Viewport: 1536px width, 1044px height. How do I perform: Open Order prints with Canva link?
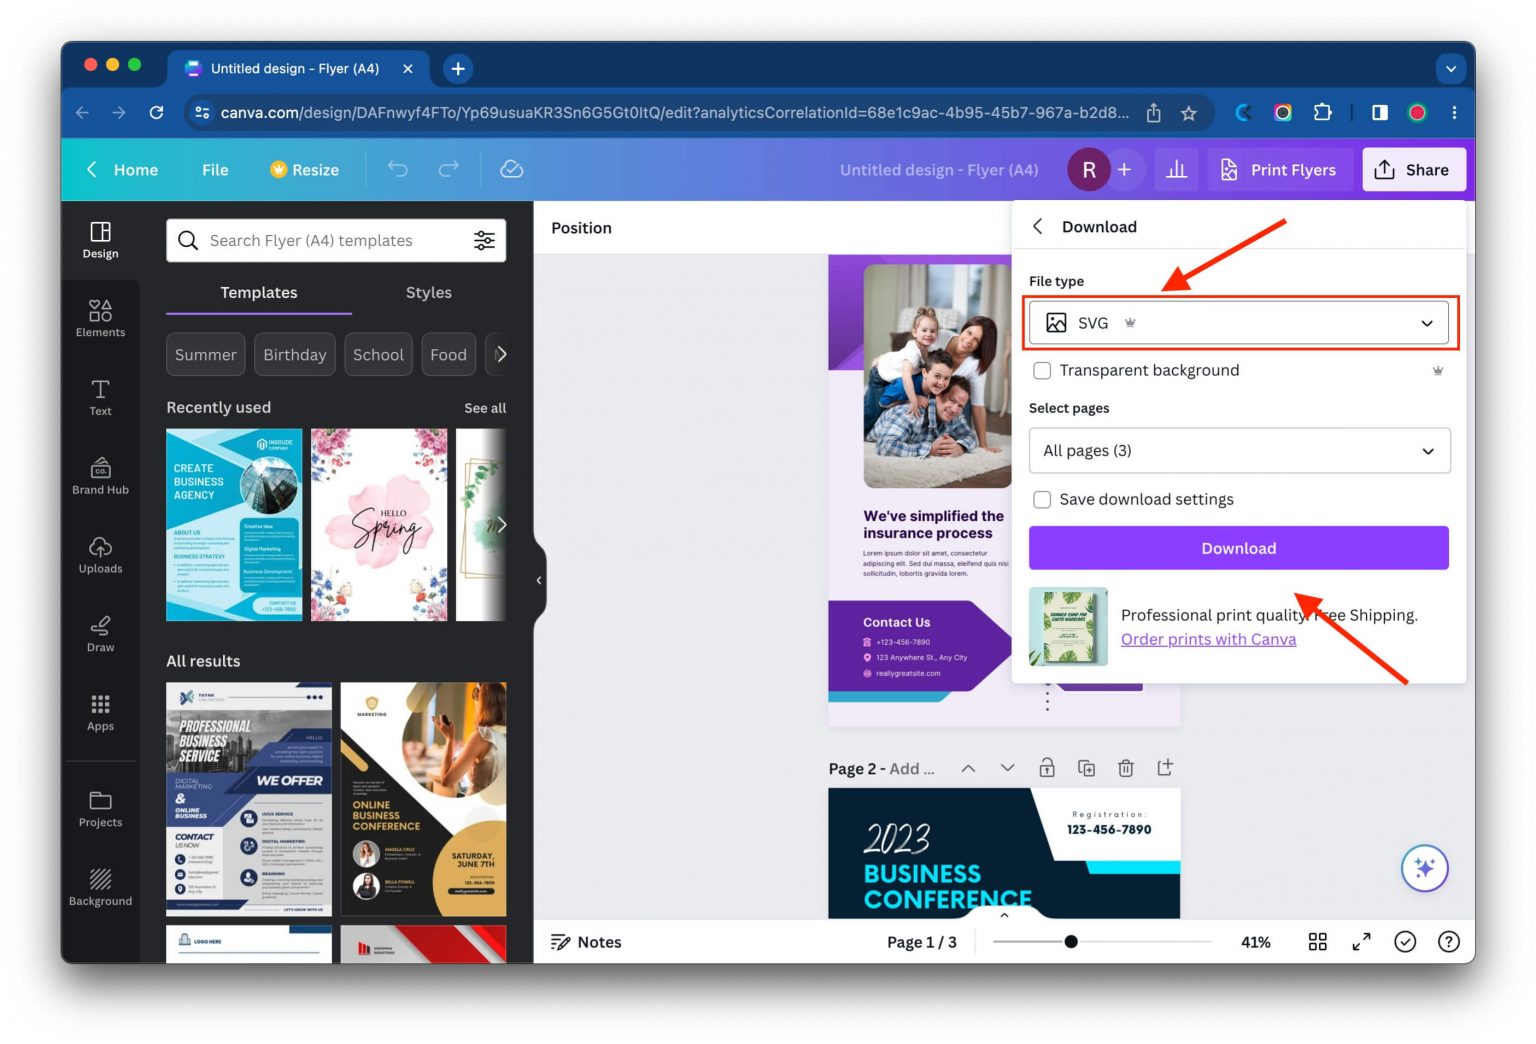pyautogui.click(x=1208, y=639)
